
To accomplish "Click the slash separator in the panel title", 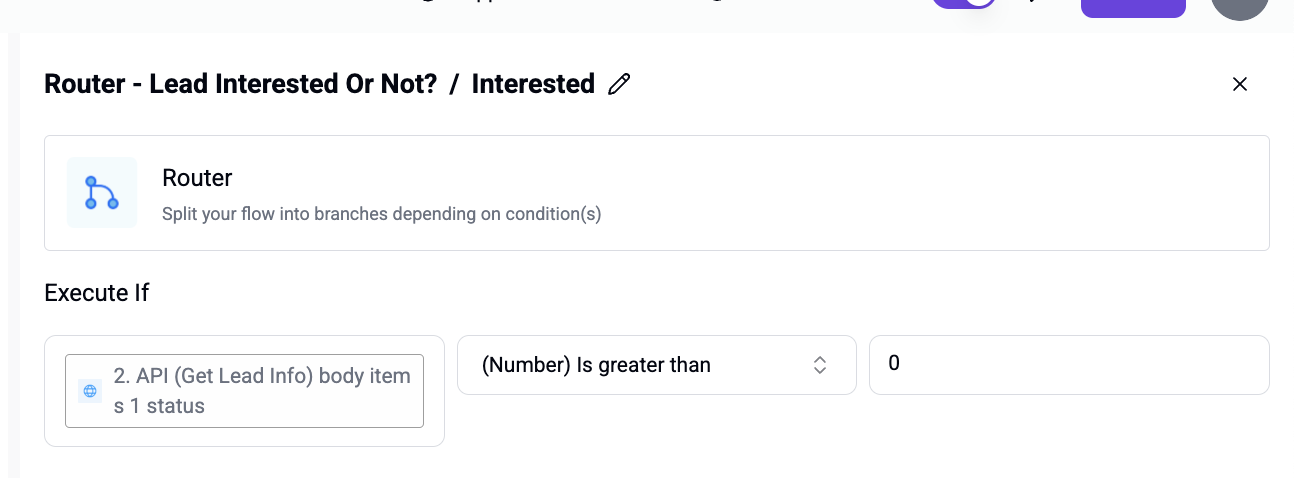I will click(x=454, y=84).
